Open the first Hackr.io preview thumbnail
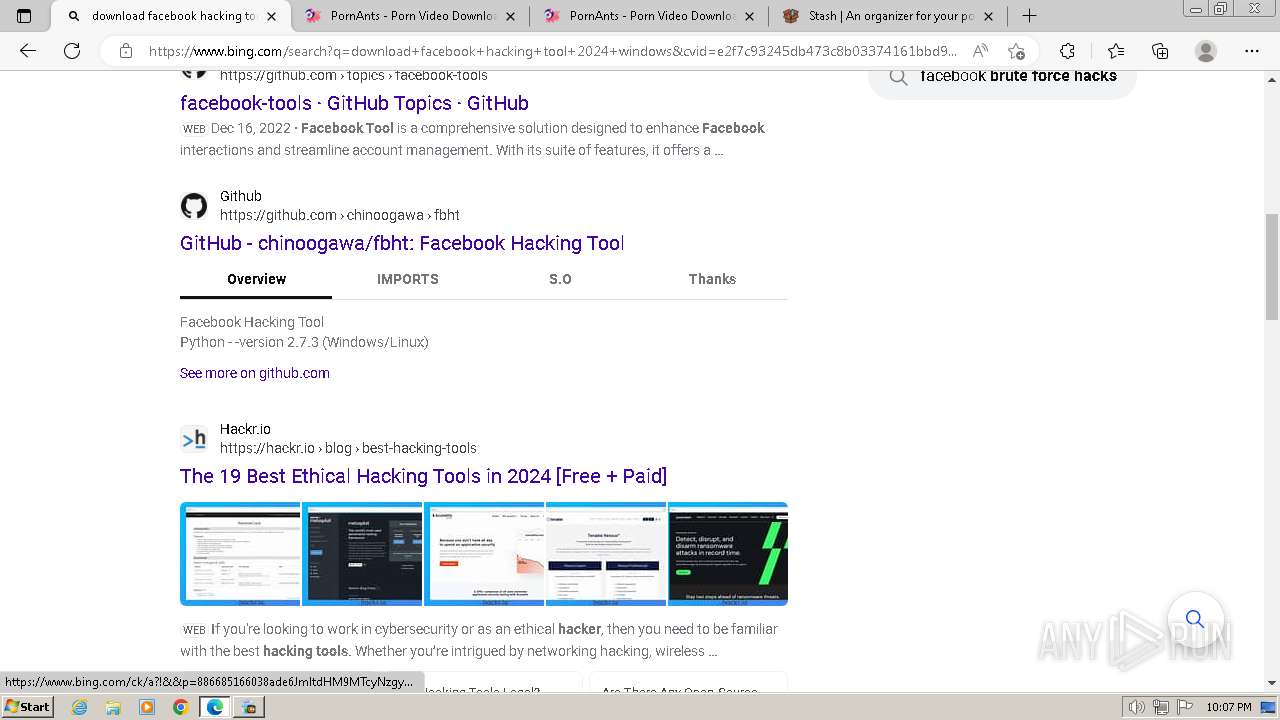The height and width of the screenshot is (720, 1280). click(240, 554)
